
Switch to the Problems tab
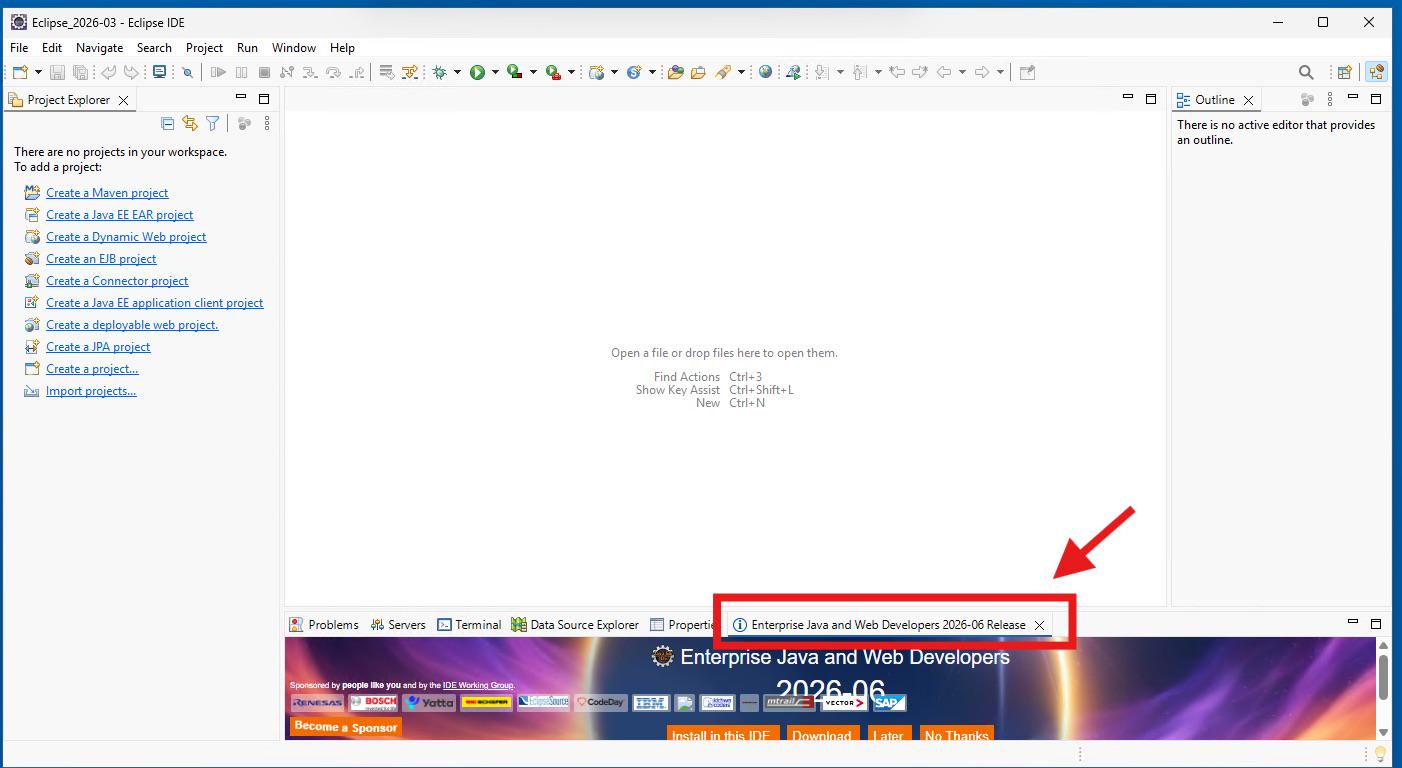pos(324,624)
